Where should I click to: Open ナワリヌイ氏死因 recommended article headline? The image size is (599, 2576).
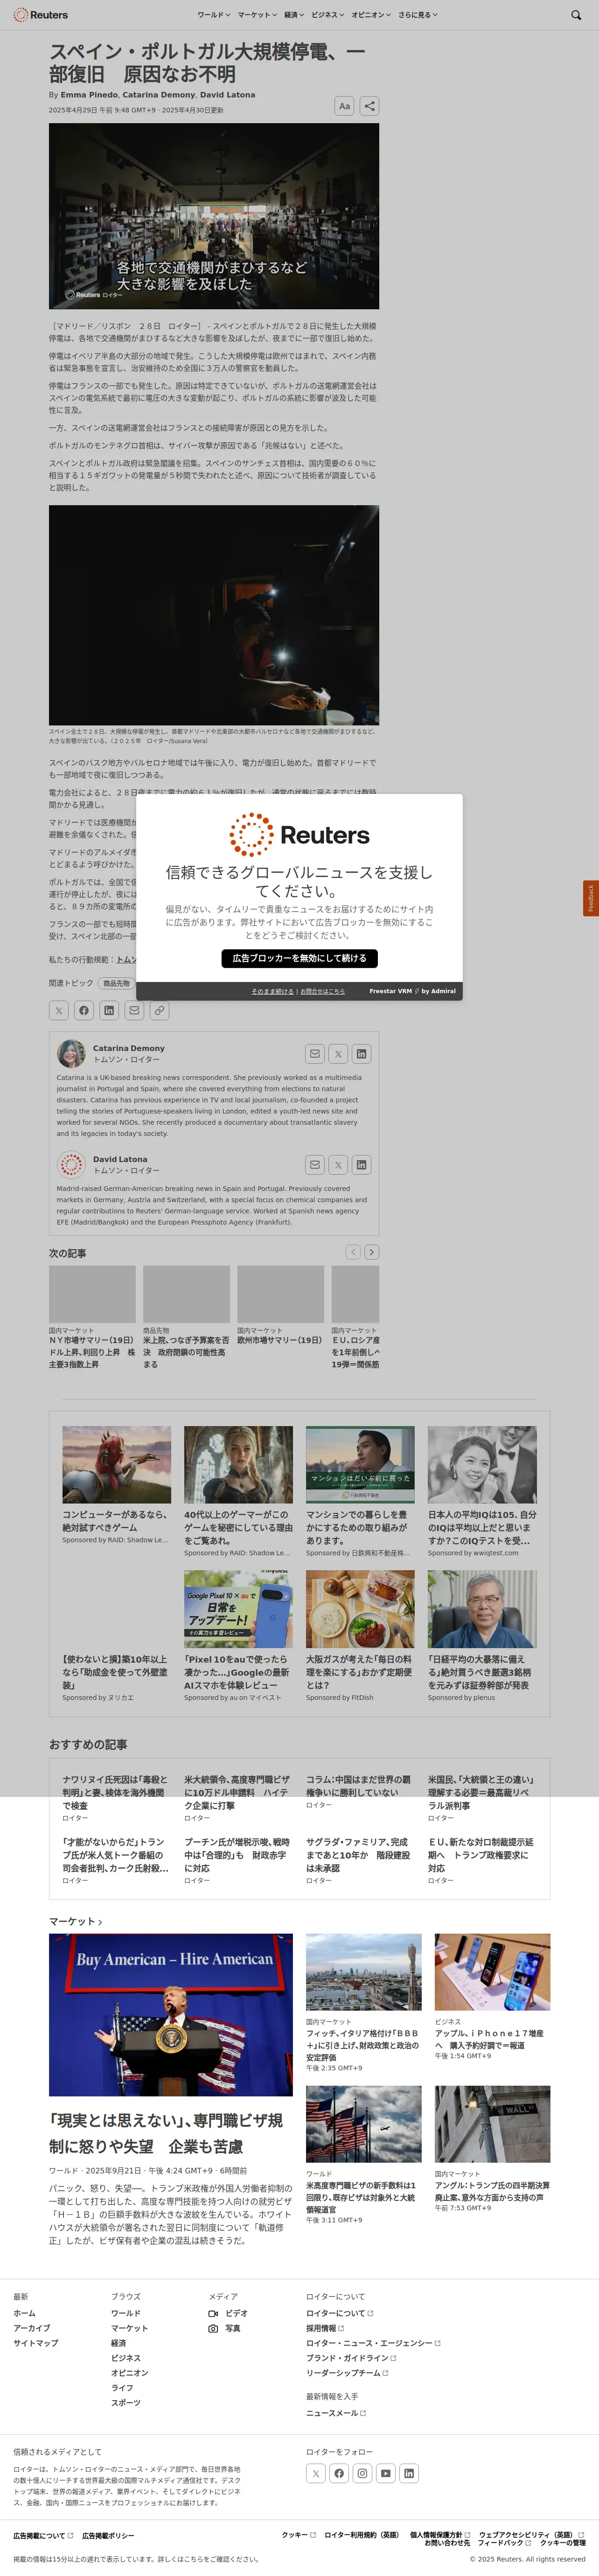[115, 1793]
